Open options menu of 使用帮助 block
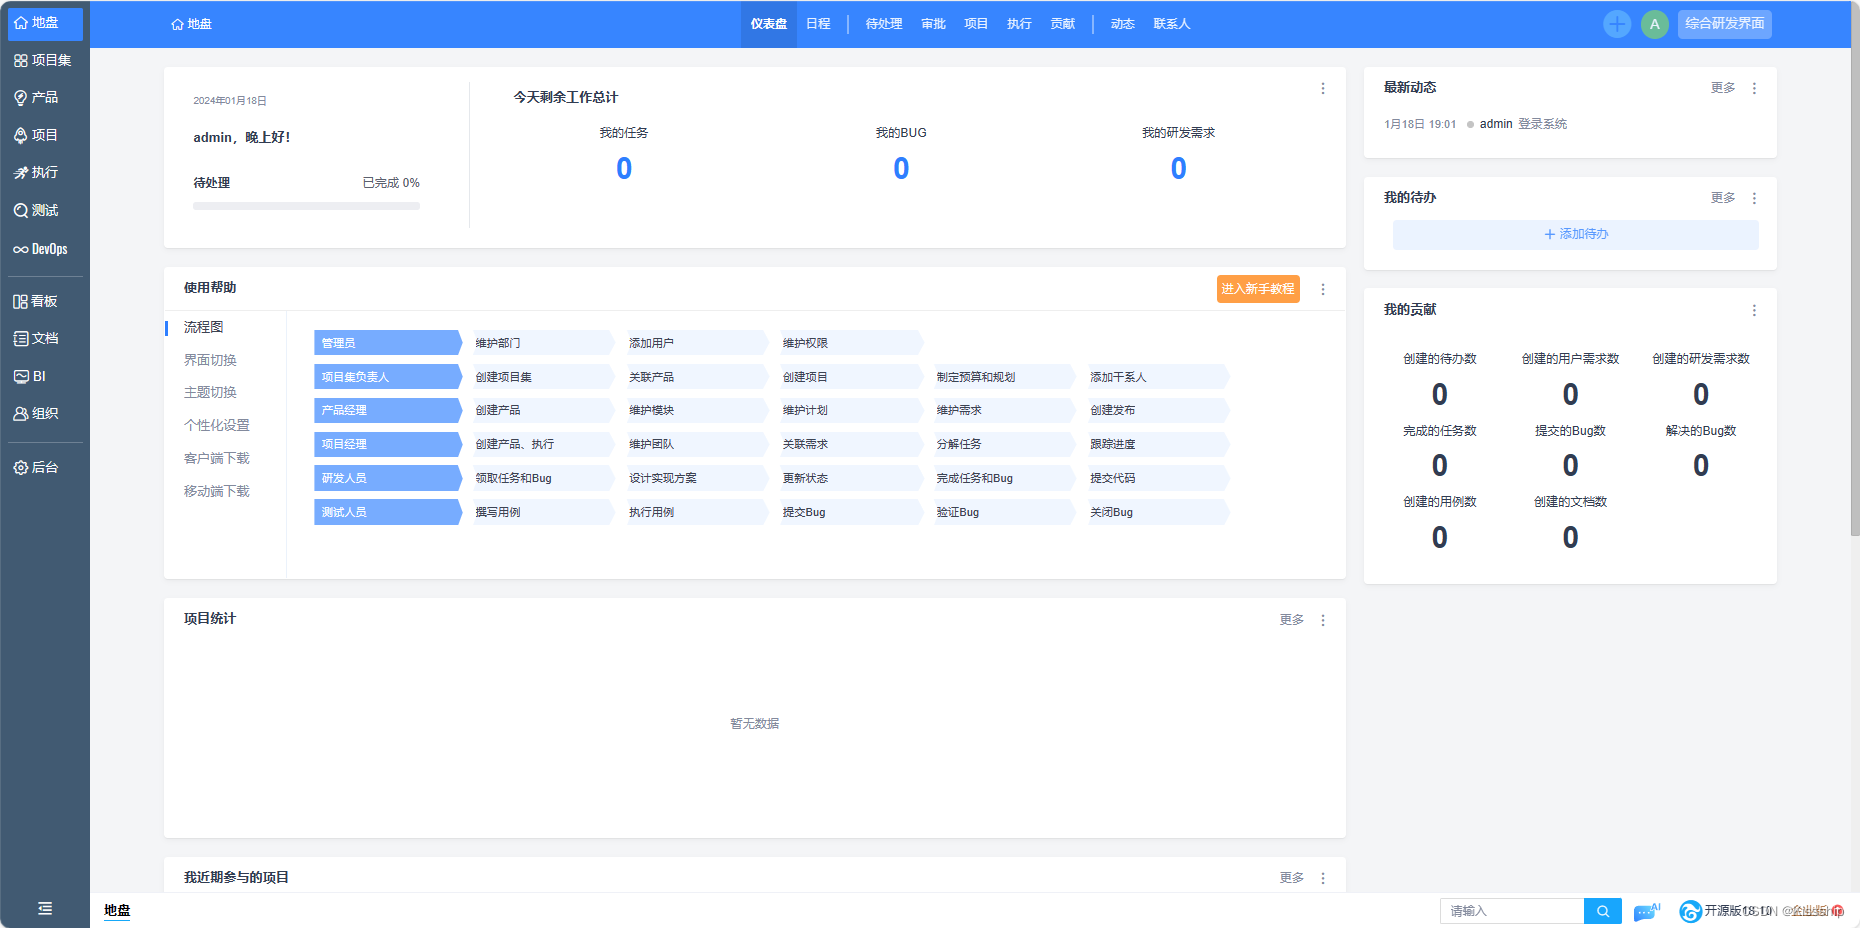This screenshot has width=1860, height=928. point(1323,289)
